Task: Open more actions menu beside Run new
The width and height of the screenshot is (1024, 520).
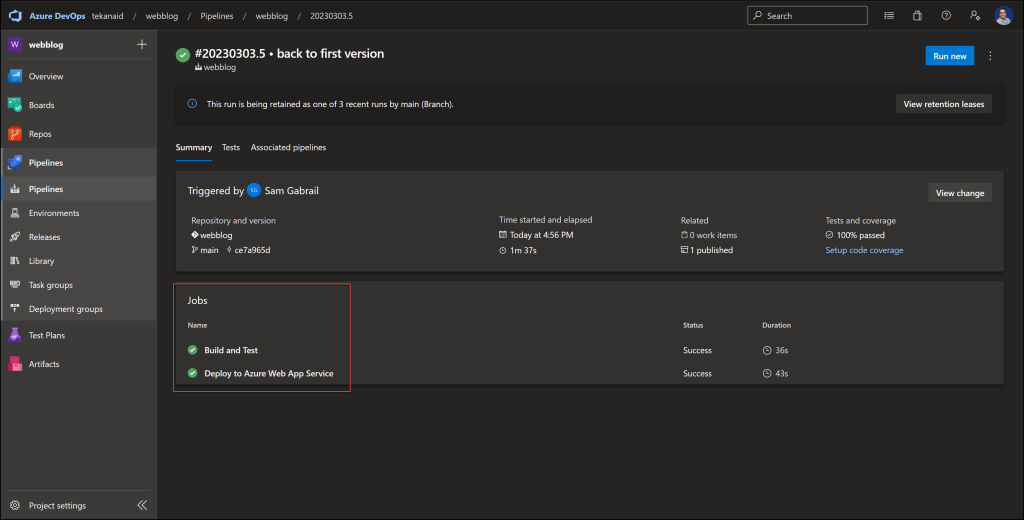Action: [991, 56]
